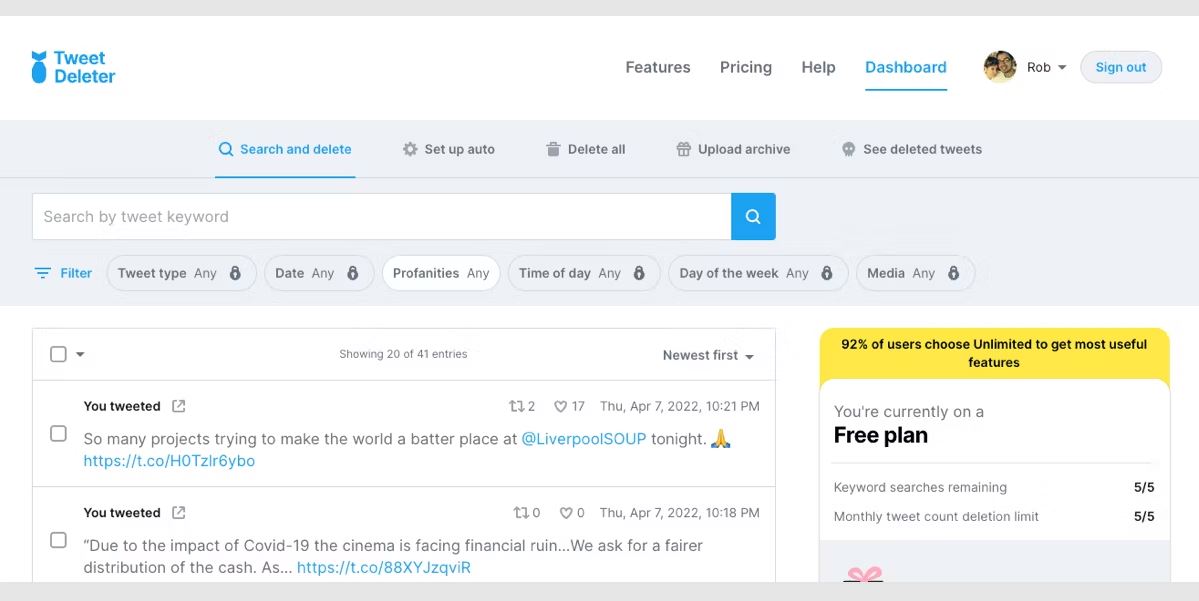Viewport: 1199px width, 601px height.
Task: Click the heart icon on the Covid-19 tweet
Action: [566, 513]
